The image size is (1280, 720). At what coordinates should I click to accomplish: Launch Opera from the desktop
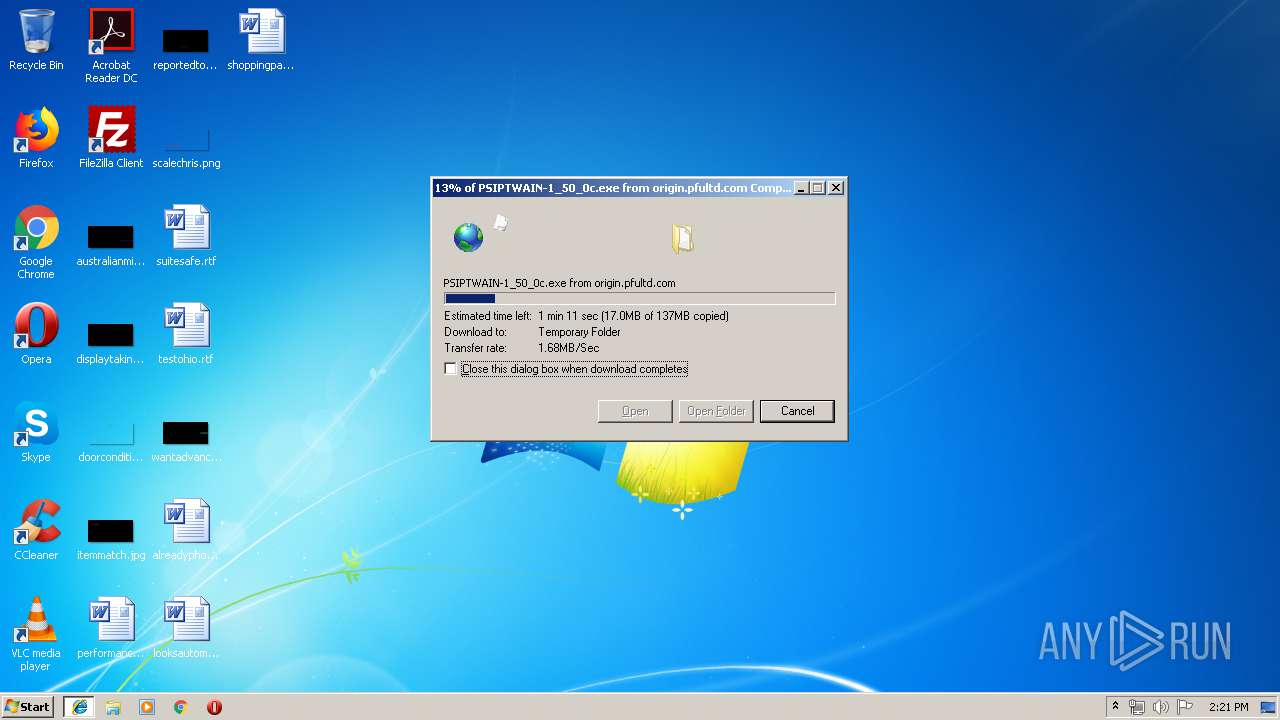36,334
